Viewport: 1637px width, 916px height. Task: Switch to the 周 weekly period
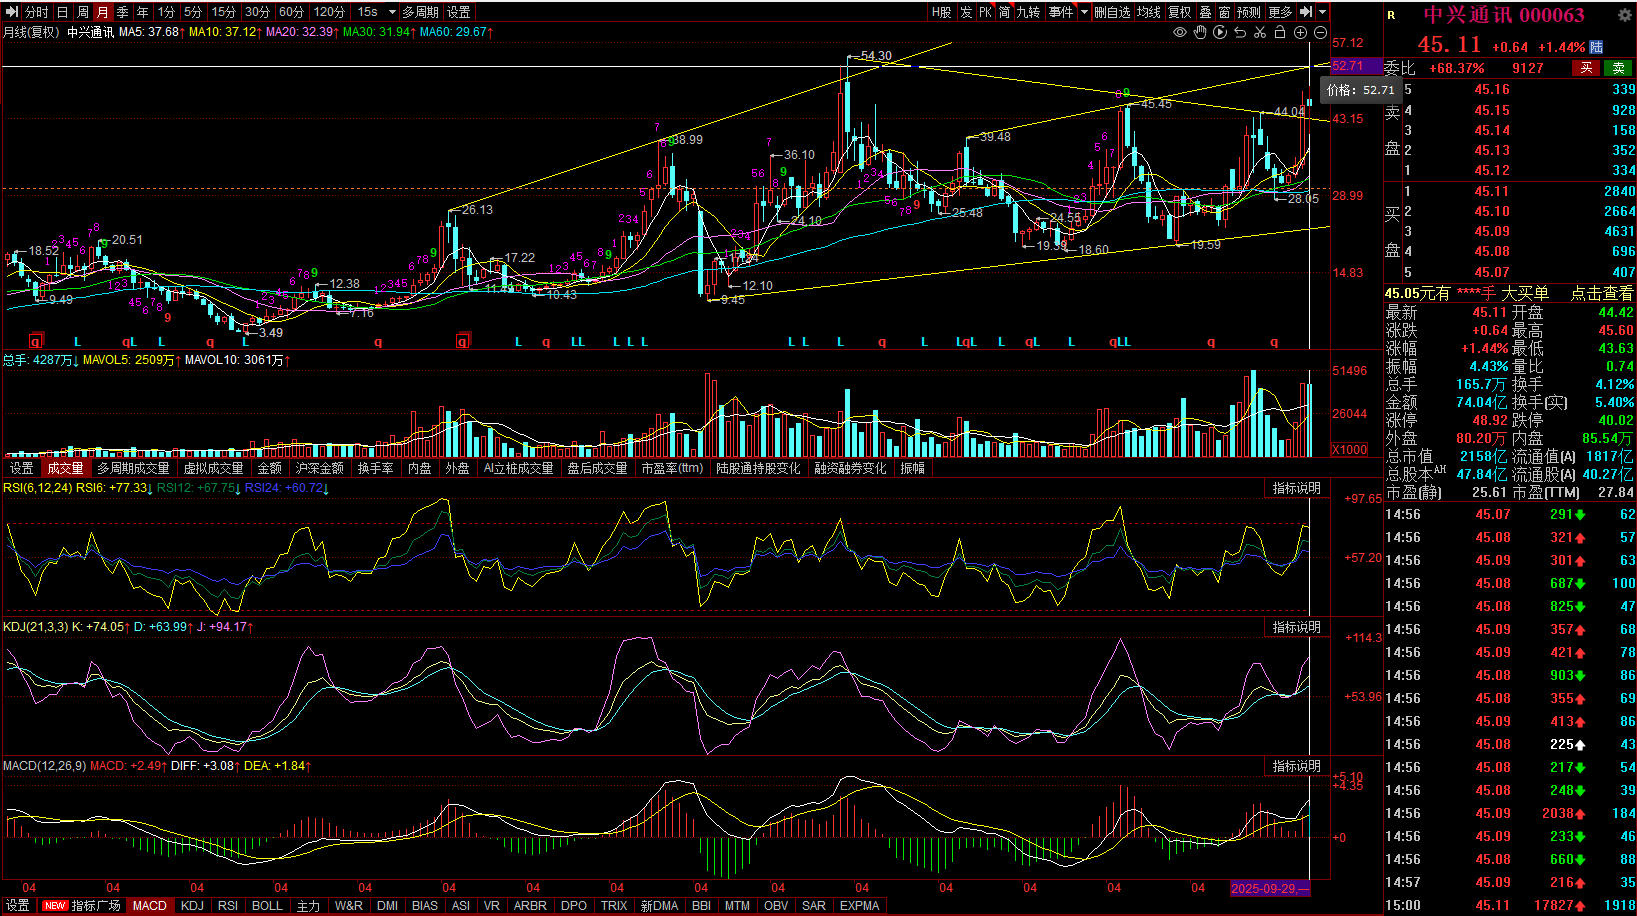[x=83, y=12]
